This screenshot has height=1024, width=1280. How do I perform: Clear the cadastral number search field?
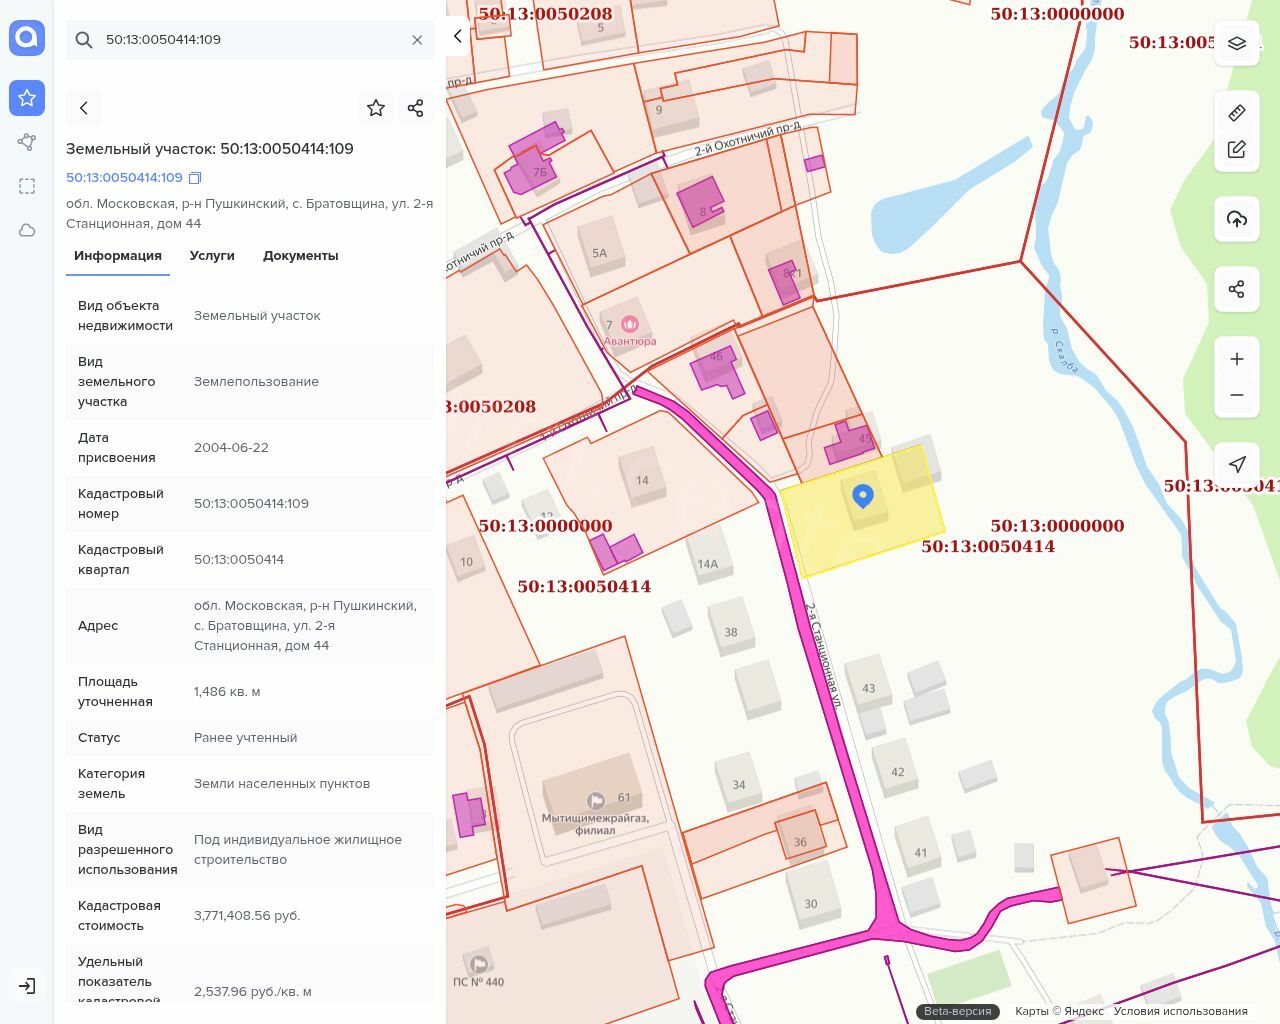click(x=417, y=40)
